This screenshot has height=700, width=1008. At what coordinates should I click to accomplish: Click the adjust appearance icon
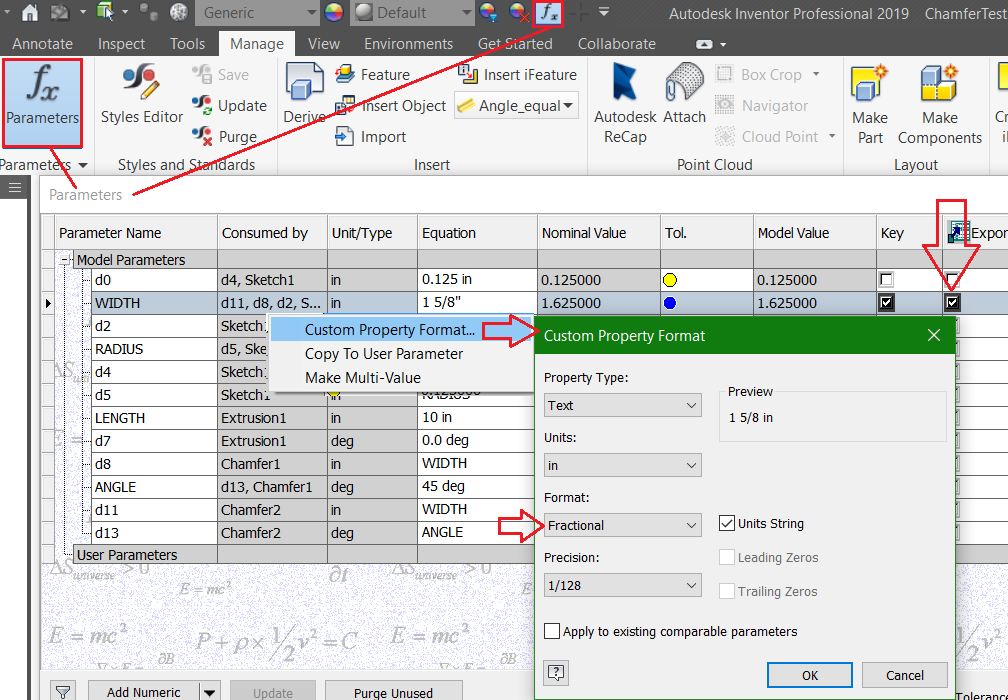[489, 12]
